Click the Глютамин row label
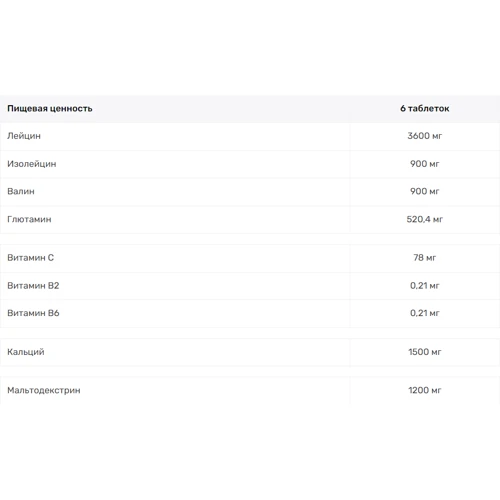 click(29, 219)
